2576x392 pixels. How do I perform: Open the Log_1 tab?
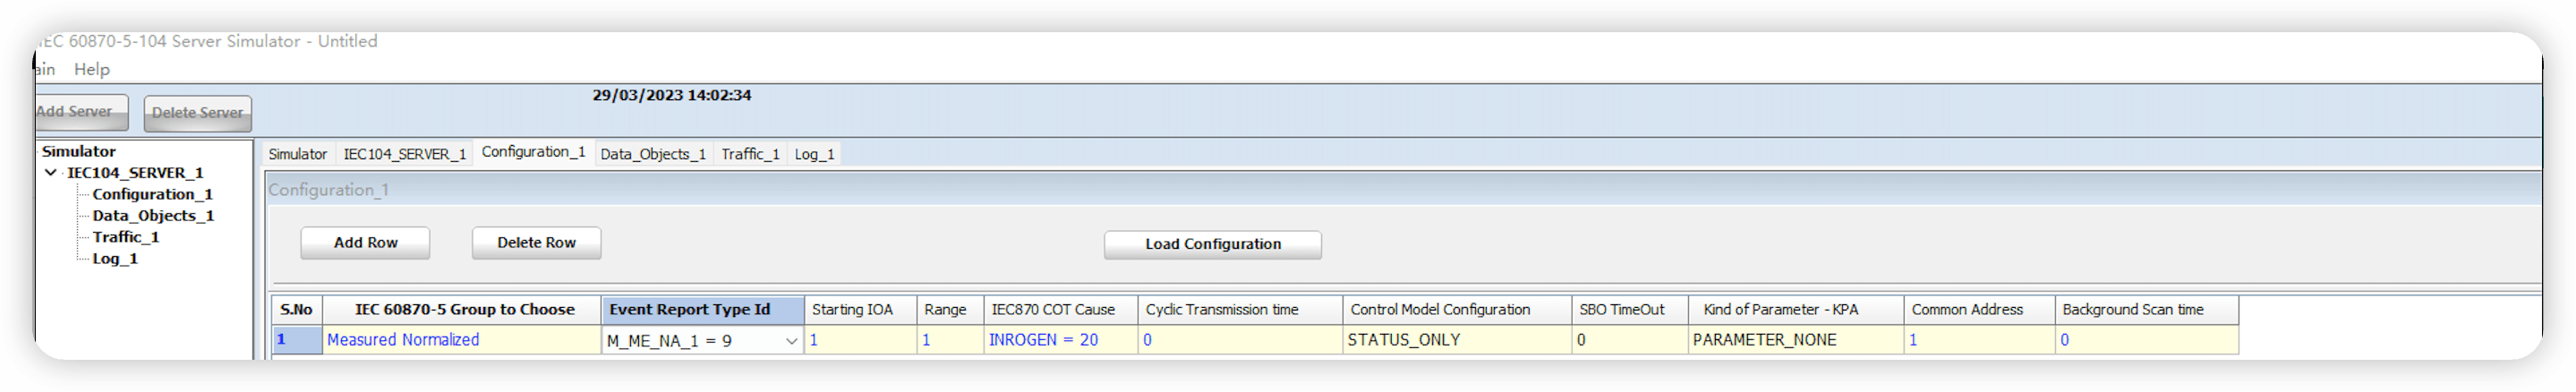click(814, 154)
